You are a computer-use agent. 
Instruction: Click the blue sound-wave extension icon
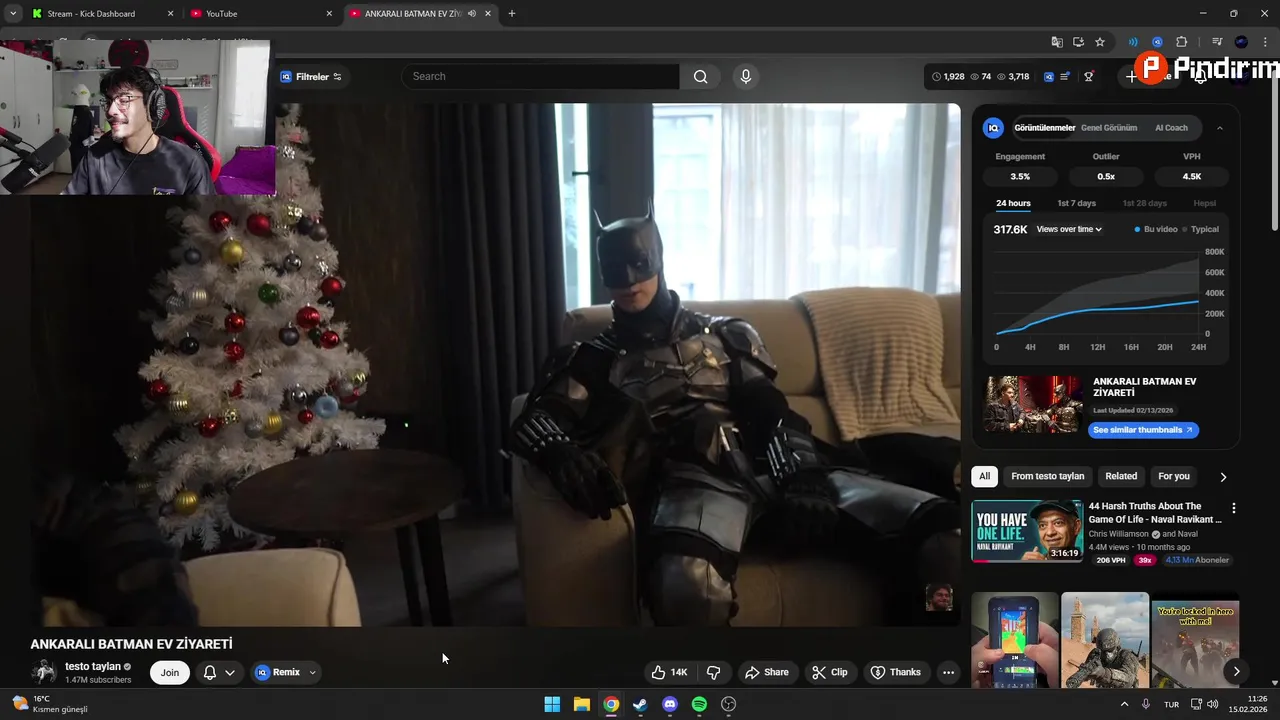pos(1133,42)
